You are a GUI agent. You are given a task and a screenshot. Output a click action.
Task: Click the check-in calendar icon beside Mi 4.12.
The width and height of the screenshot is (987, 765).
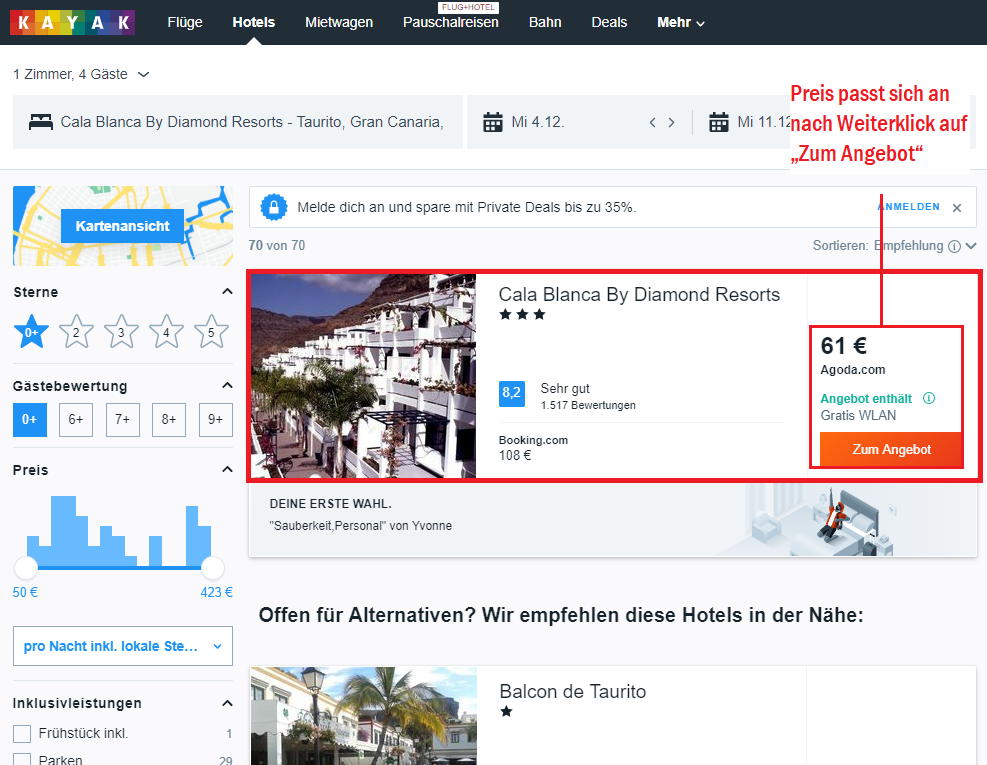click(493, 122)
